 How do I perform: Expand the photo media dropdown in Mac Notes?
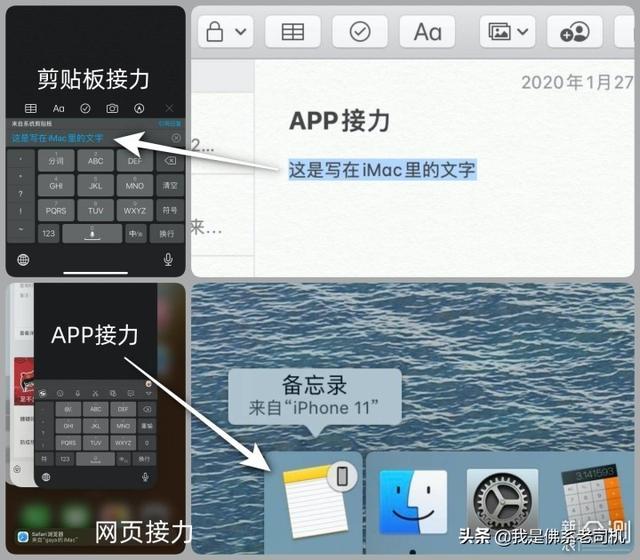pyautogui.click(x=507, y=31)
